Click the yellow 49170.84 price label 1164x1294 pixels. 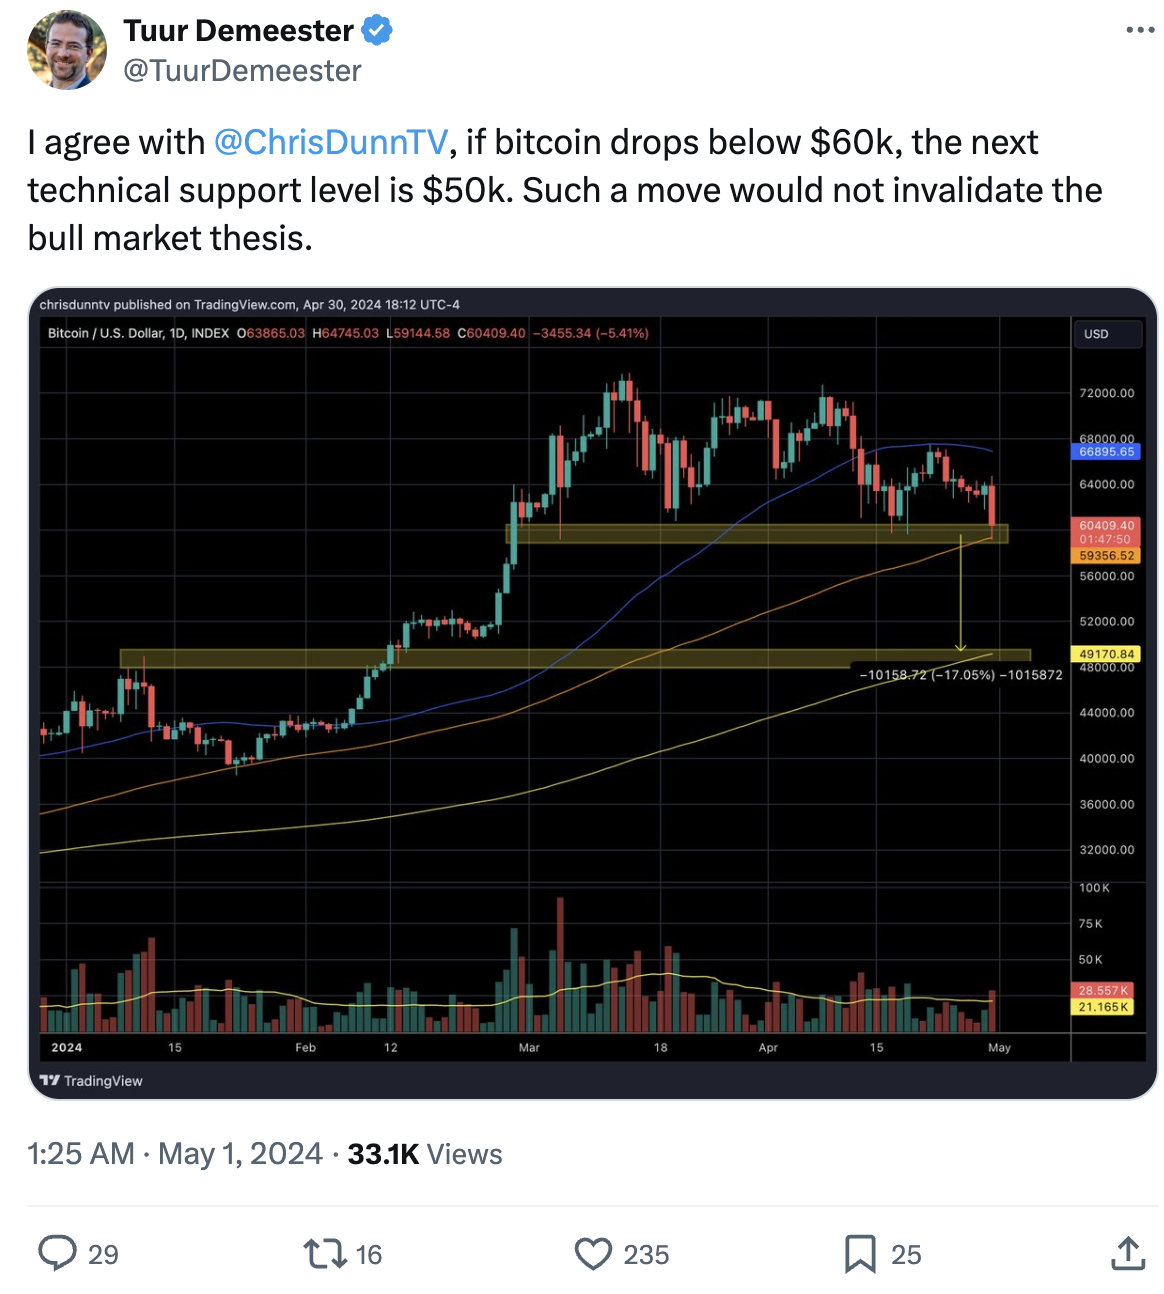[x=1106, y=654]
